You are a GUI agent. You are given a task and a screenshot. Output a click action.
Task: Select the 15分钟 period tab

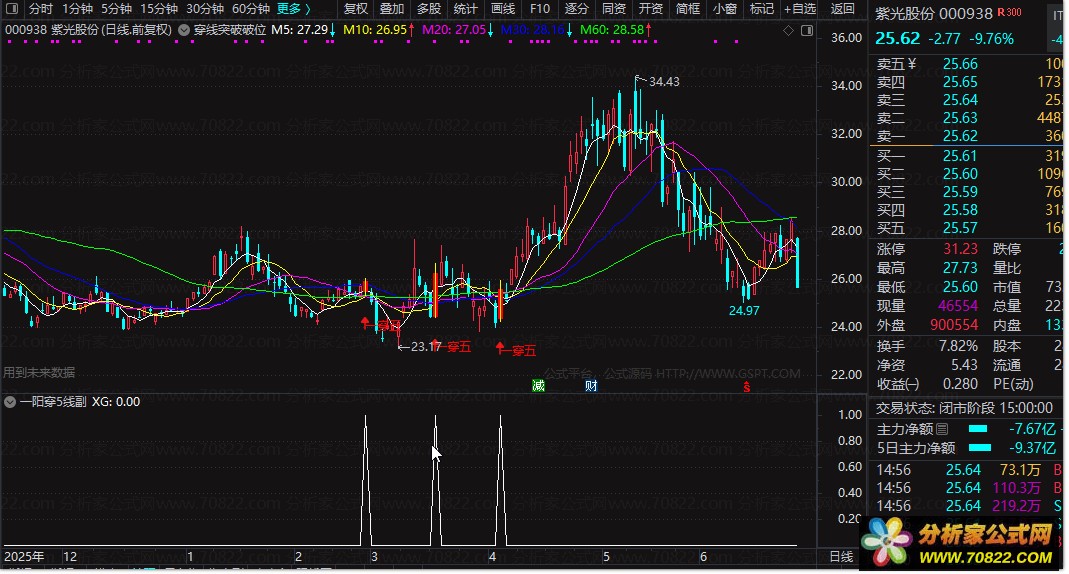point(159,9)
